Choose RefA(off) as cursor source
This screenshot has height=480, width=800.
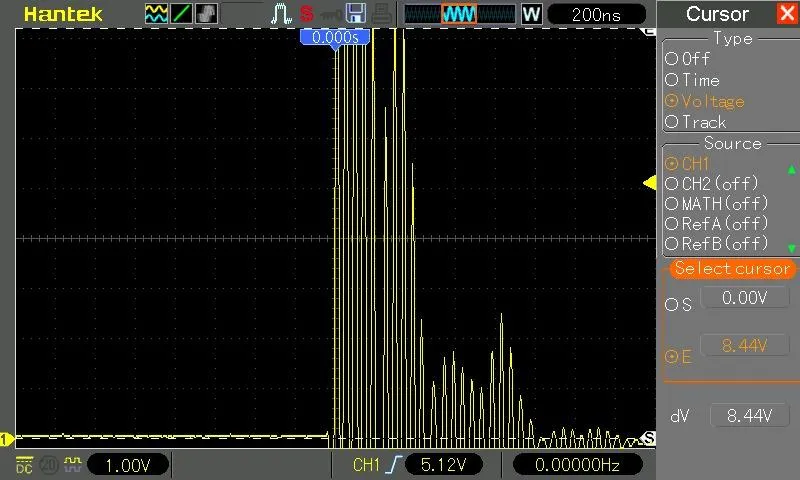[x=716, y=224]
